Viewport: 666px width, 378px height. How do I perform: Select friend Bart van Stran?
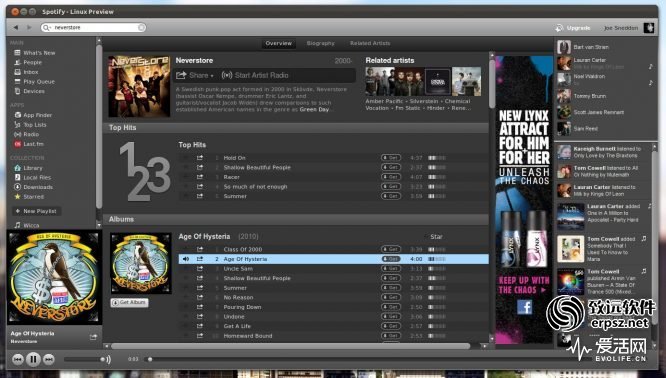click(x=591, y=47)
